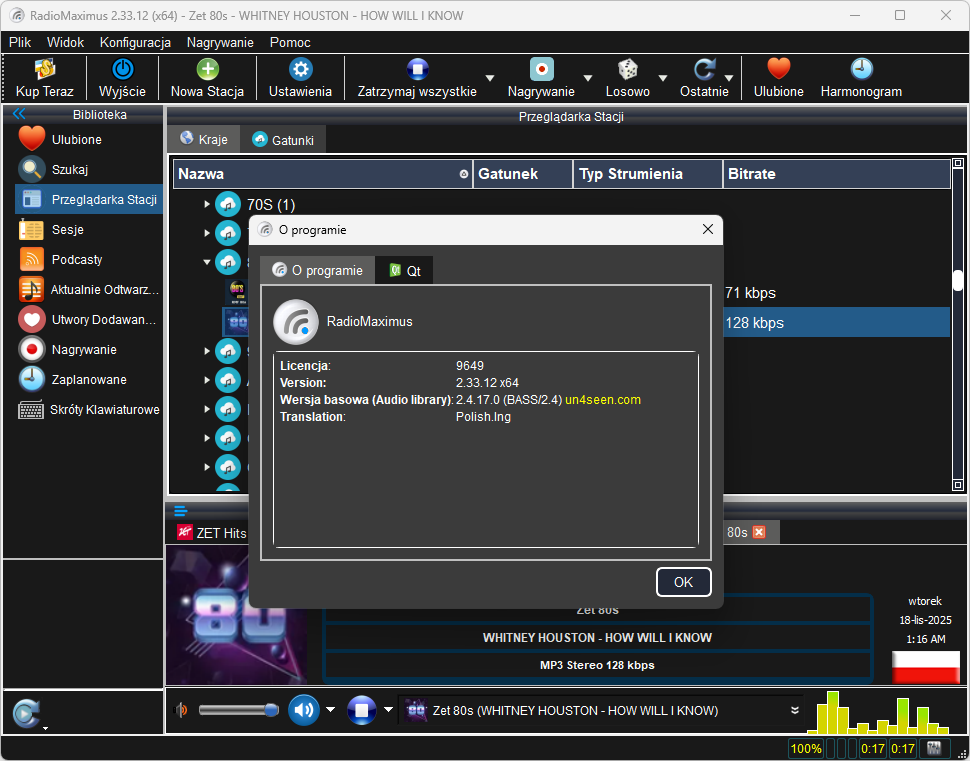The width and height of the screenshot is (970, 761).
Task: Open Ustawienia from the toolbar
Action: (300, 69)
